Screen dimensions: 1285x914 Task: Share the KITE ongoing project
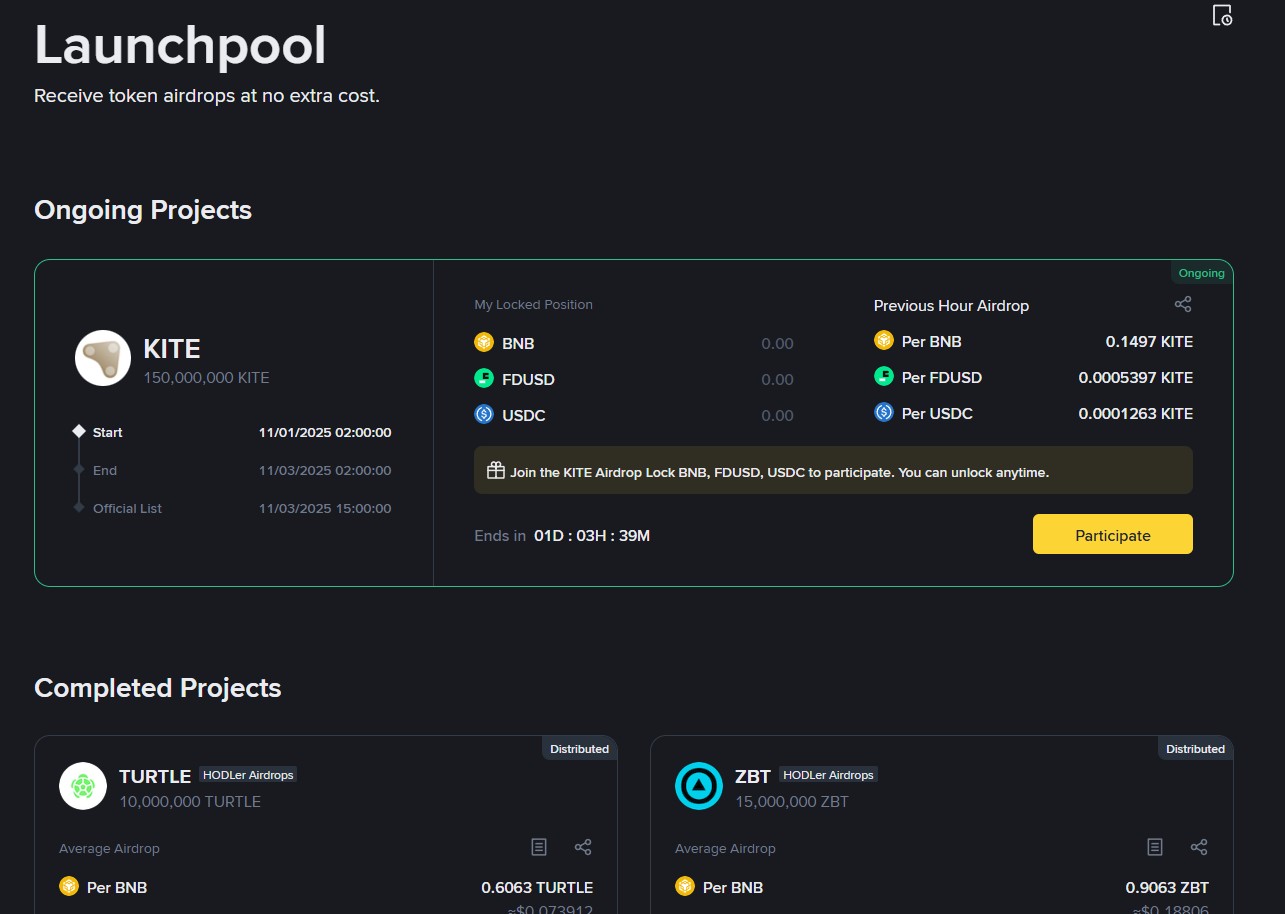tap(1183, 305)
